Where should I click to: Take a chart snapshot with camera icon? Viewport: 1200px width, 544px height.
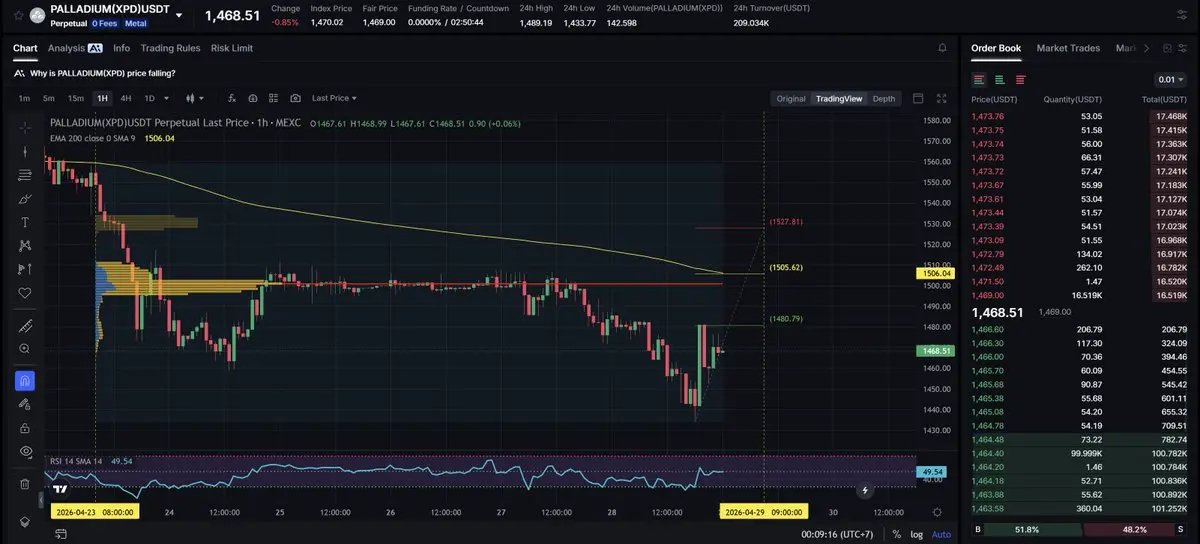tap(295, 98)
